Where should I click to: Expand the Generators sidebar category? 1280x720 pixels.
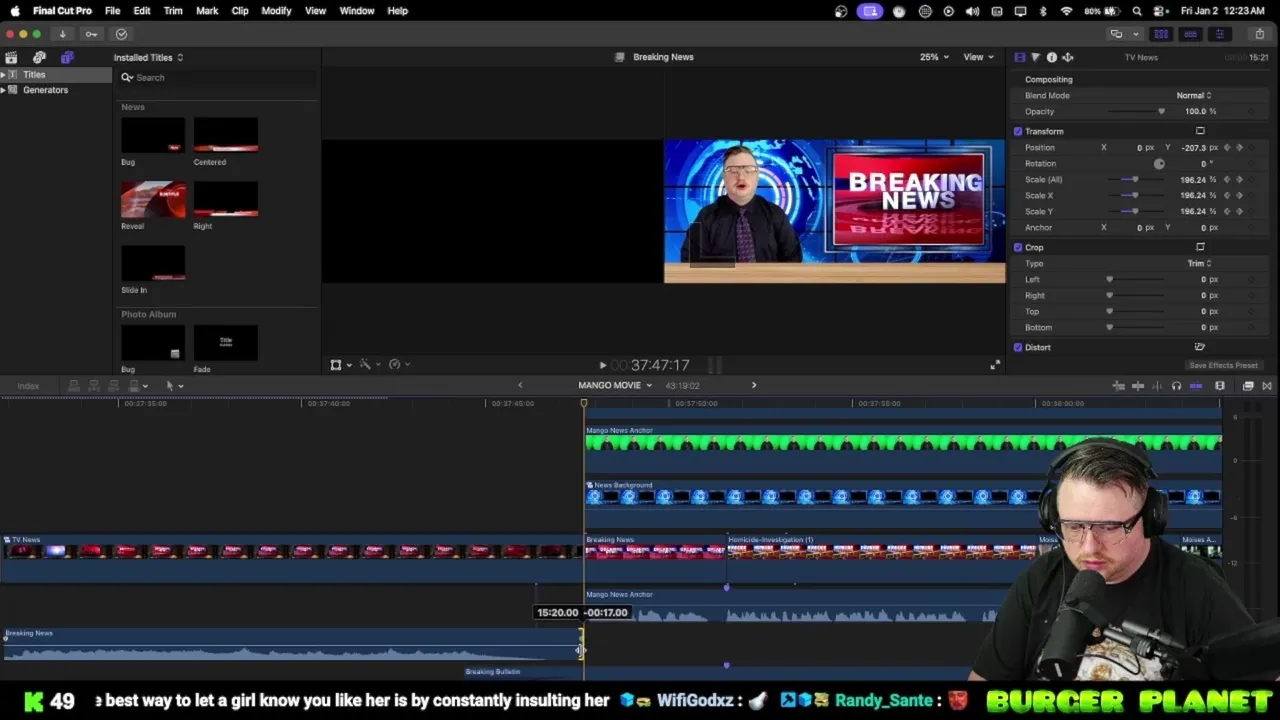click(x=3, y=90)
